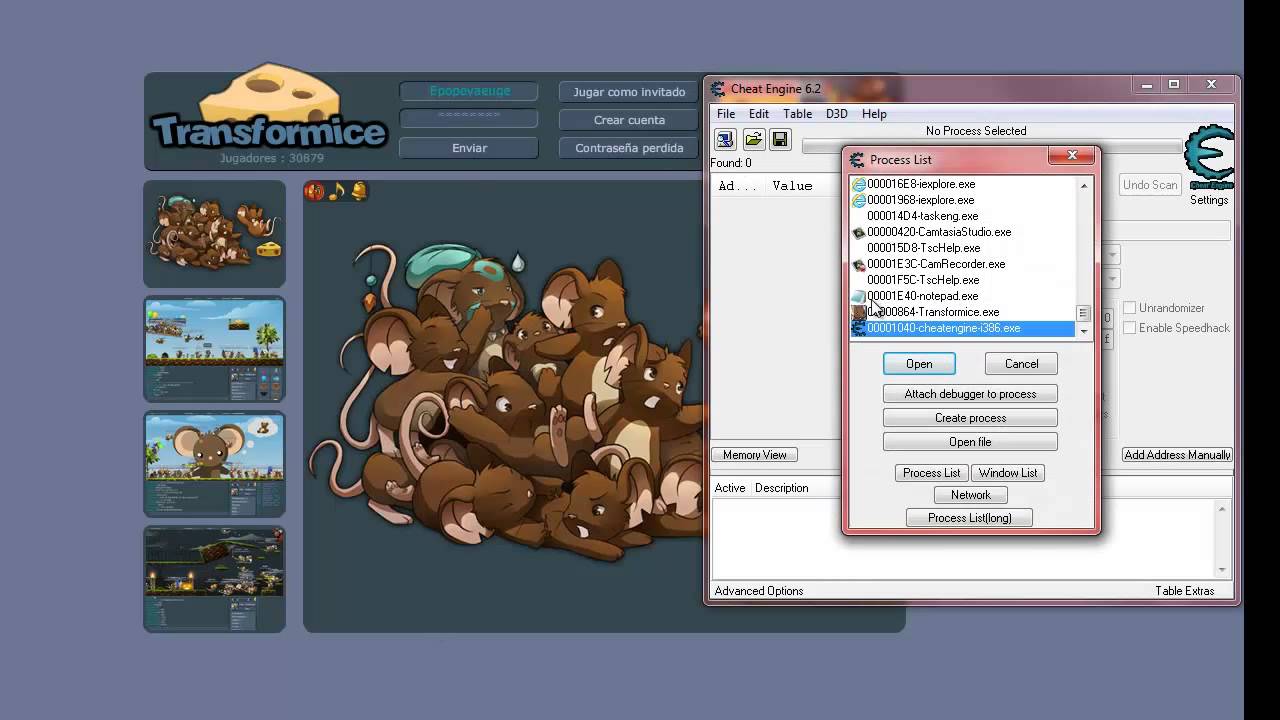Click the Active column header

[730, 488]
